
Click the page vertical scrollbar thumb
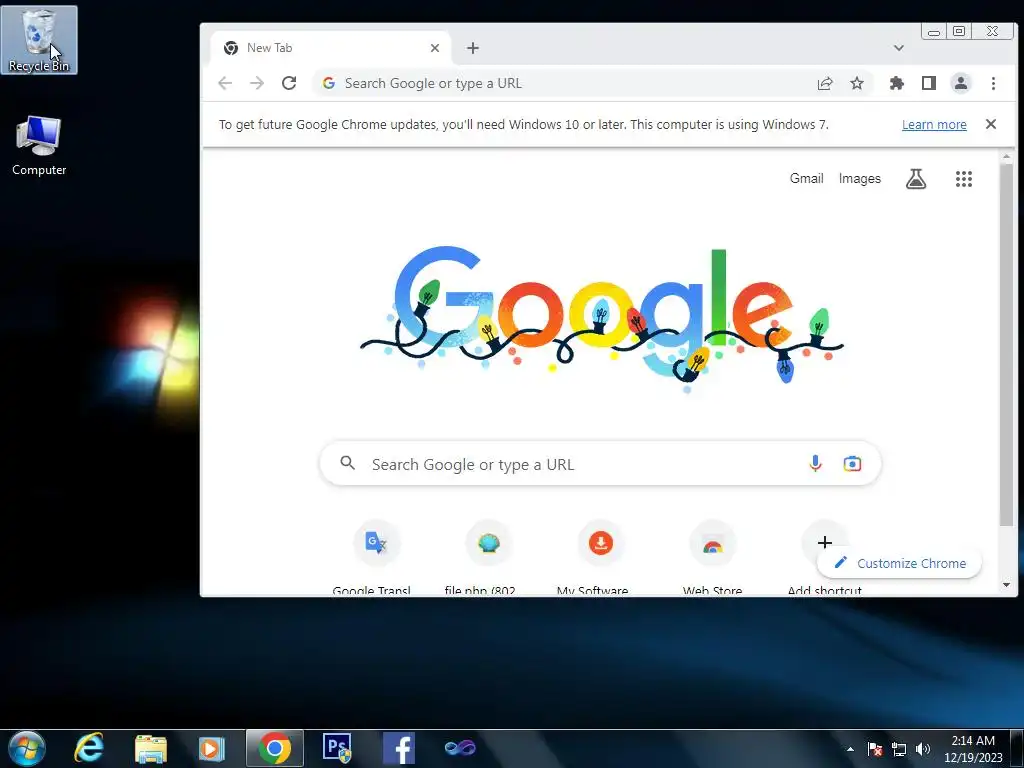coord(1006,343)
